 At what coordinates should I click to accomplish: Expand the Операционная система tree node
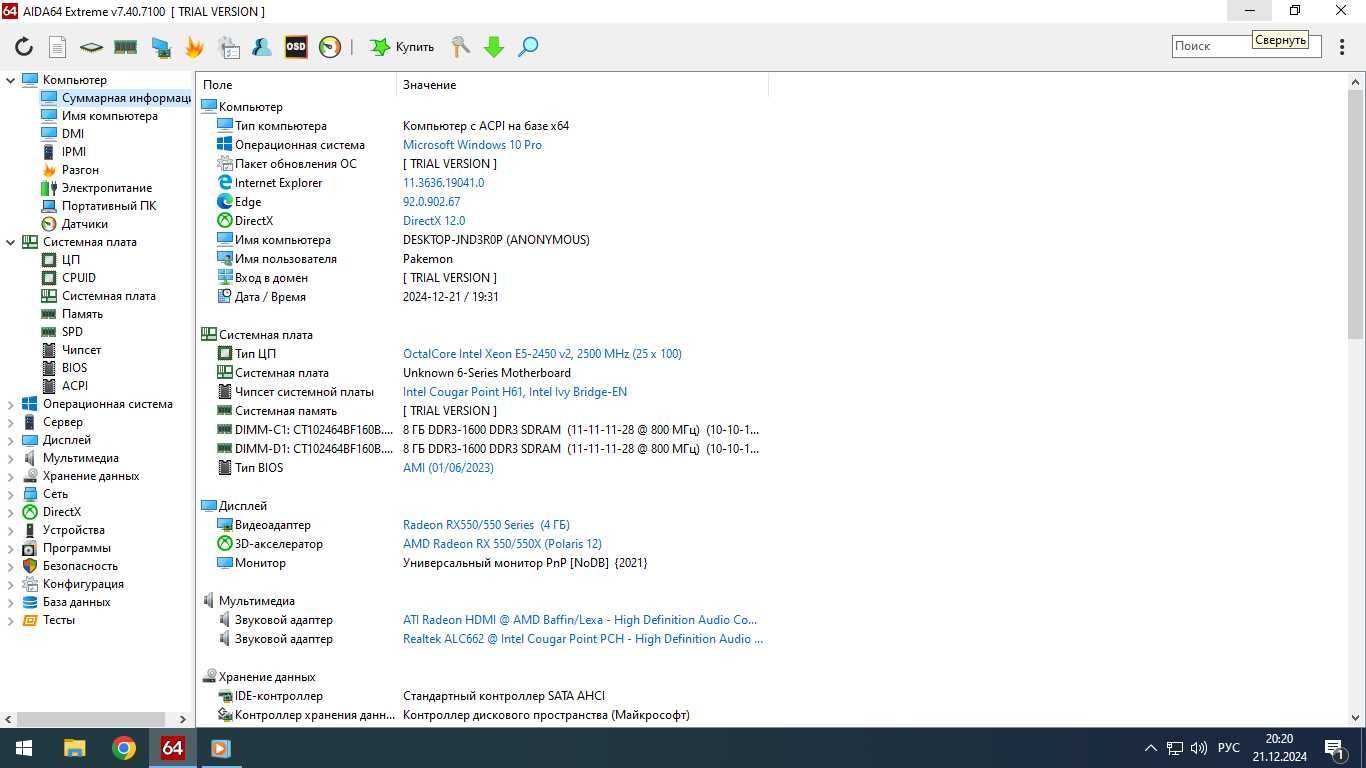pyautogui.click(x=11, y=404)
